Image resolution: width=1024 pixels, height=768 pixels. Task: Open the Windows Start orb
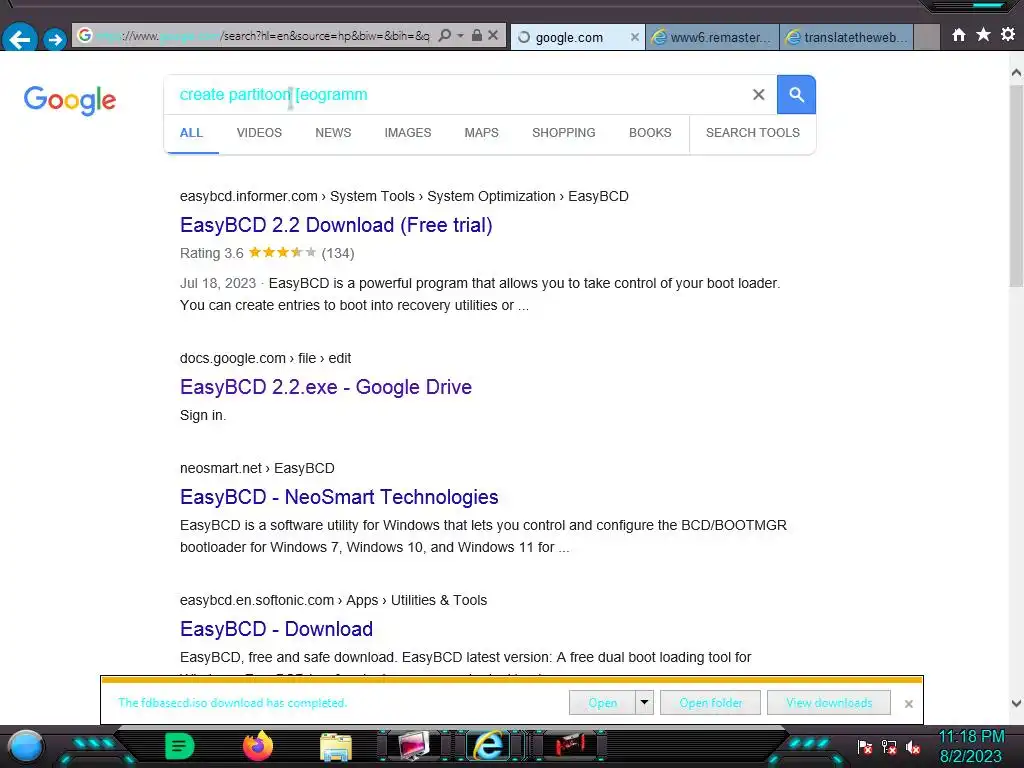pos(26,746)
